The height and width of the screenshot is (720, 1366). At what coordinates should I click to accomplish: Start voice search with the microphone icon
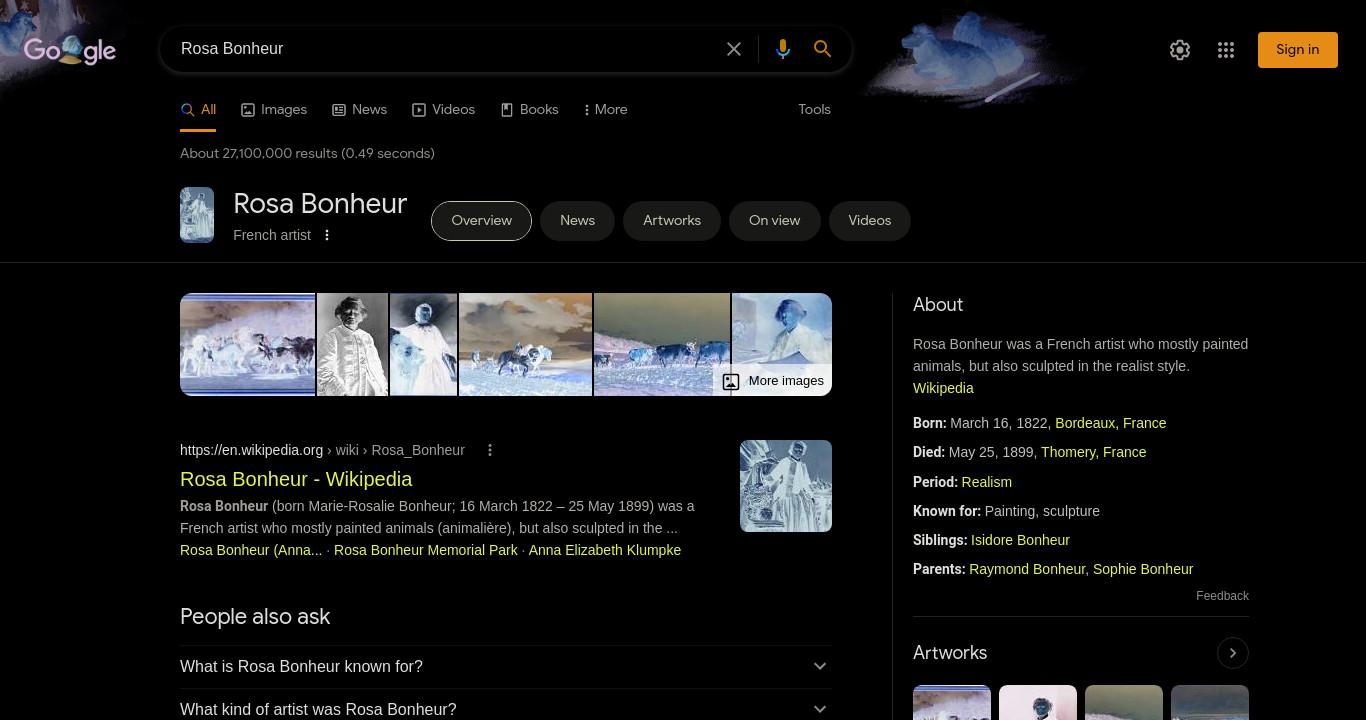tap(783, 49)
